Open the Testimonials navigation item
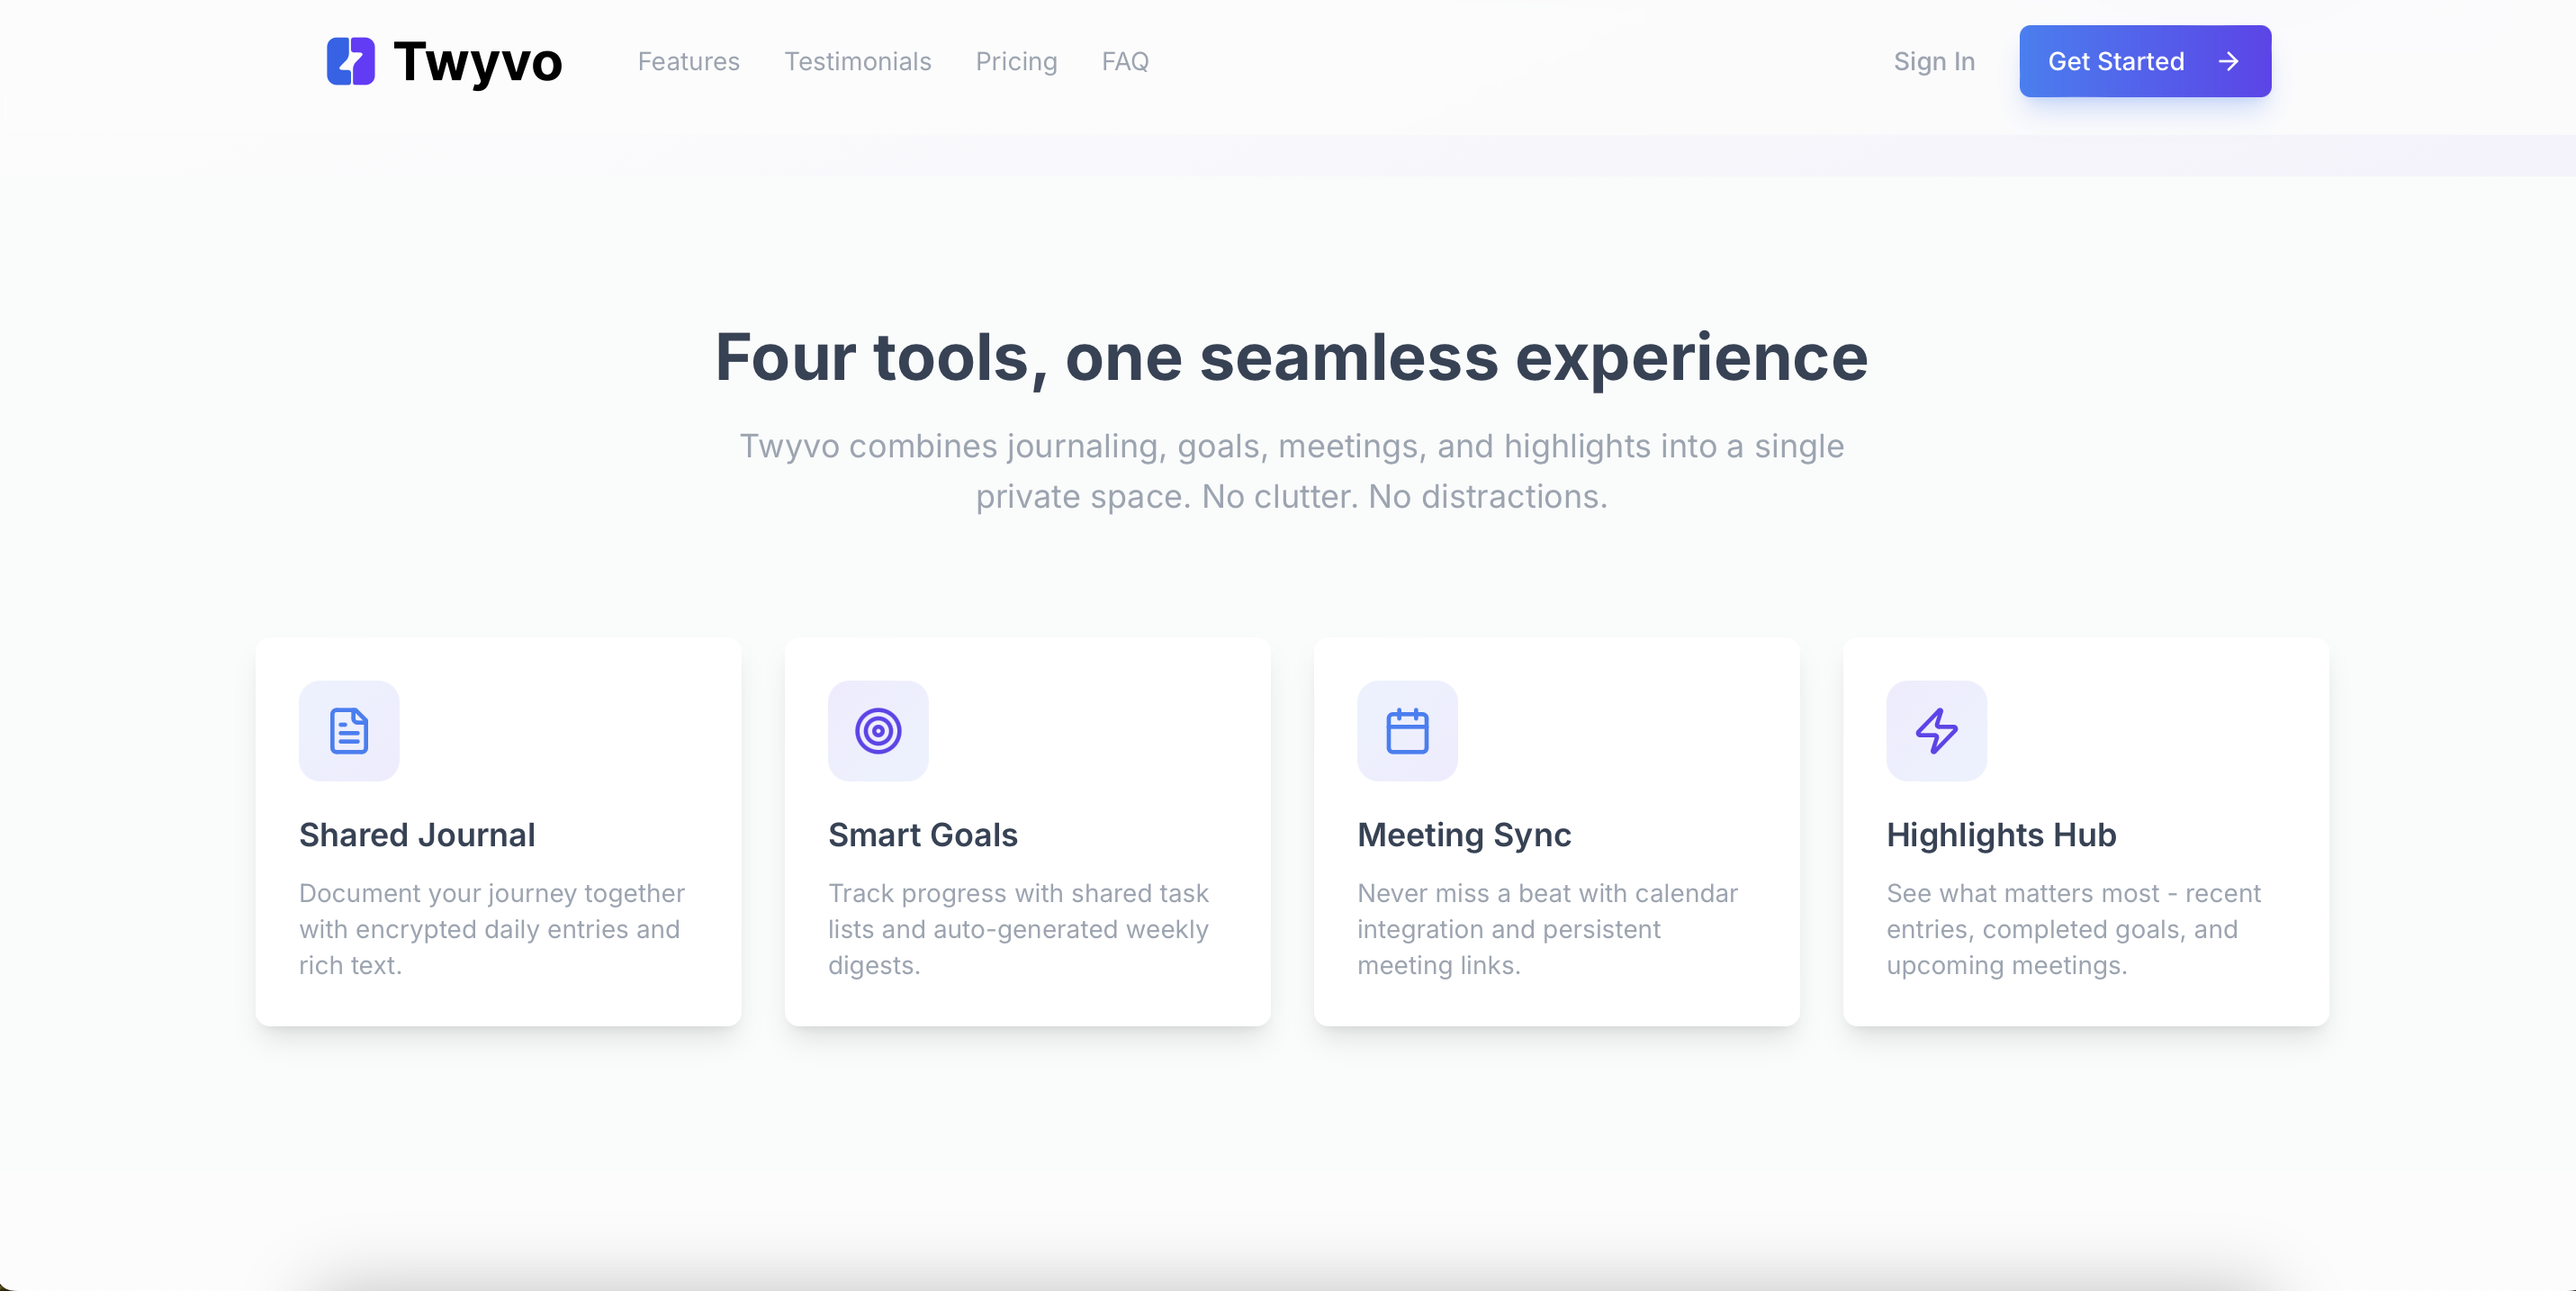This screenshot has height=1291, width=2576. (858, 61)
